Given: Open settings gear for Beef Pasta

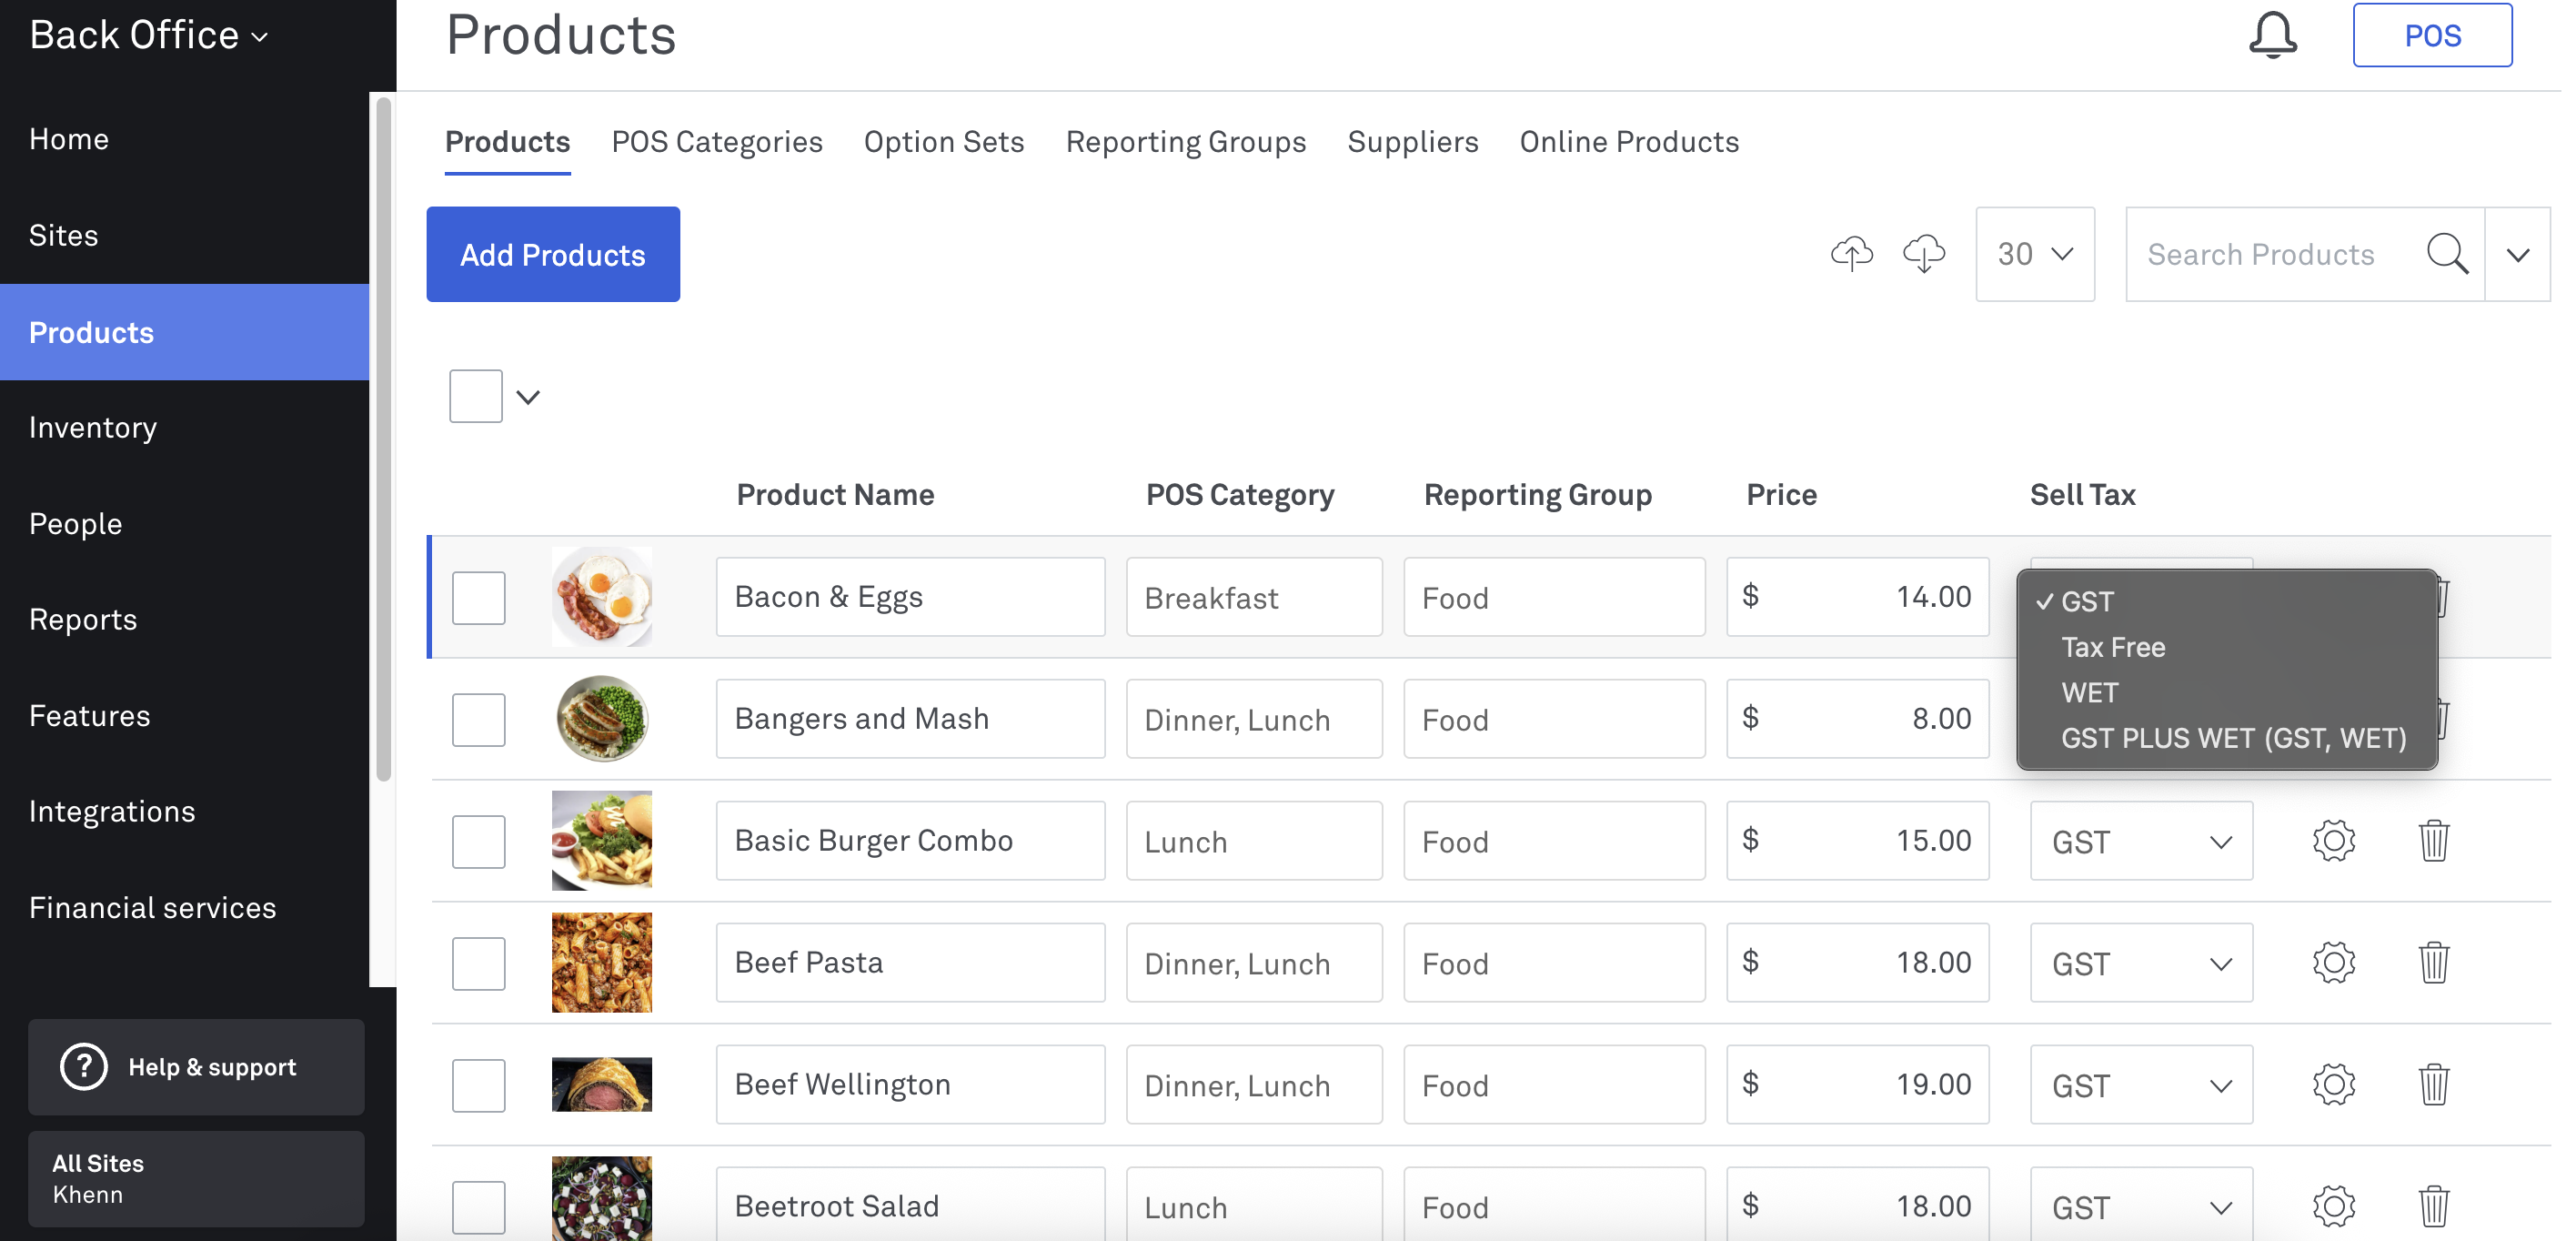Looking at the screenshot, I should 2334,963.
